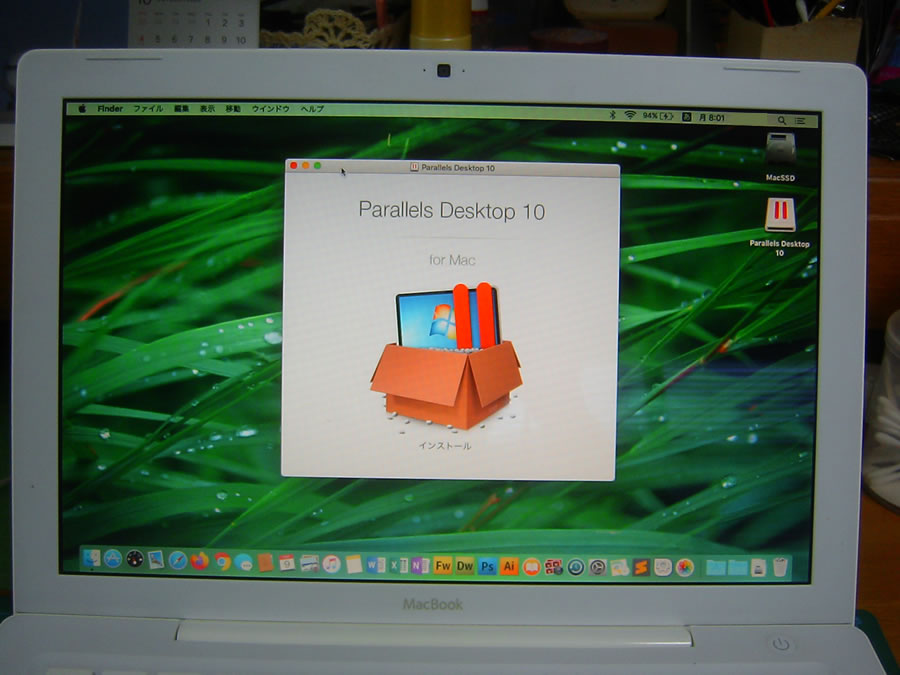Open Contacts book icon in Dock
The height and width of the screenshot is (675, 900).
point(265,562)
